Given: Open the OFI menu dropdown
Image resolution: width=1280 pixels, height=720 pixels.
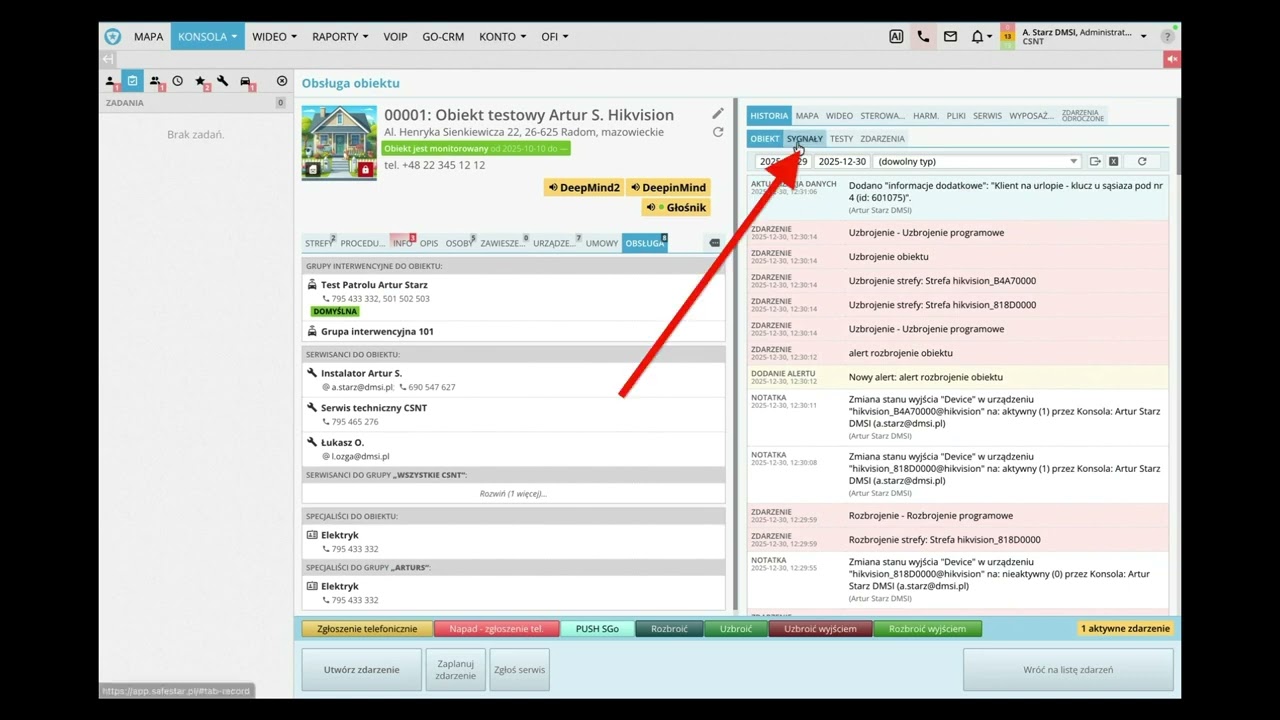Looking at the screenshot, I should coord(555,36).
